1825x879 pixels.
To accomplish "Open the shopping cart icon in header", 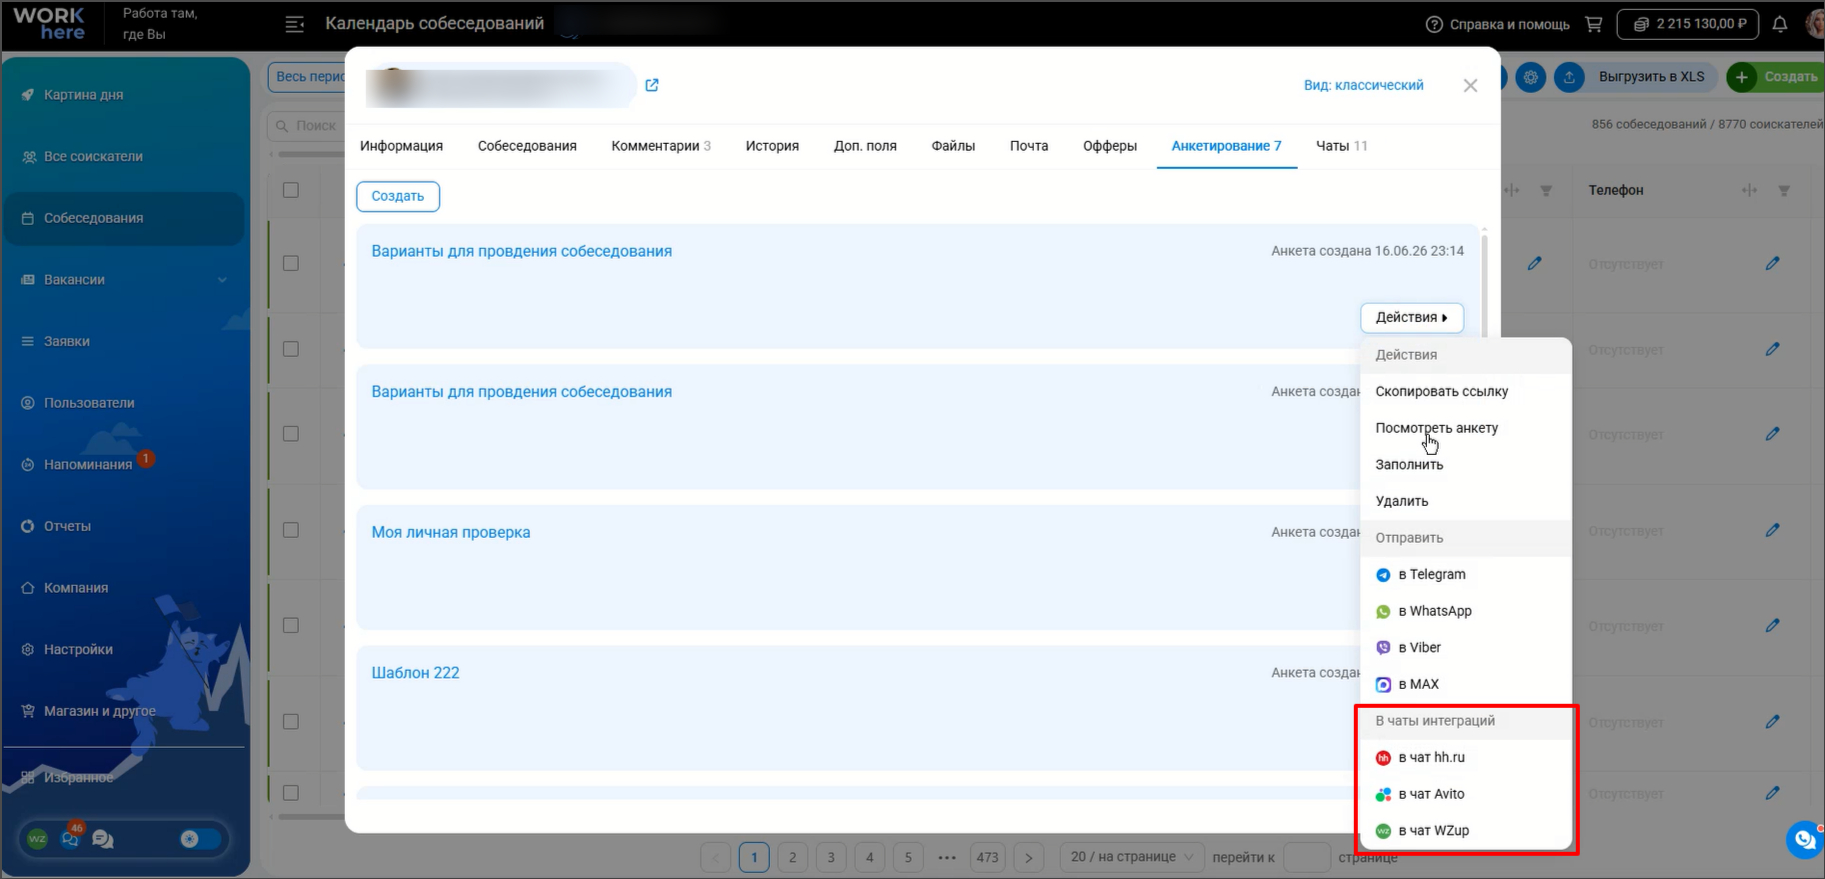I will [x=1594, y=24].
